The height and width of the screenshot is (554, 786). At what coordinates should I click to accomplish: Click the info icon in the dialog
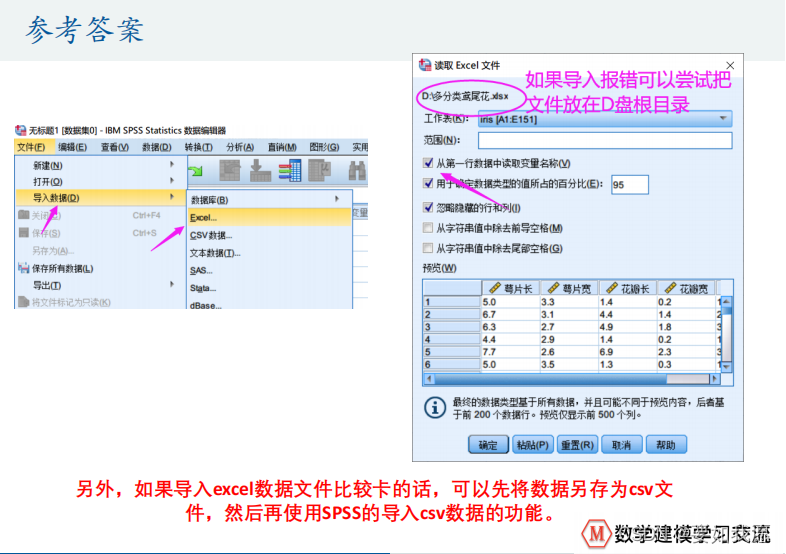pyautogui.click(x=435, y=408)
